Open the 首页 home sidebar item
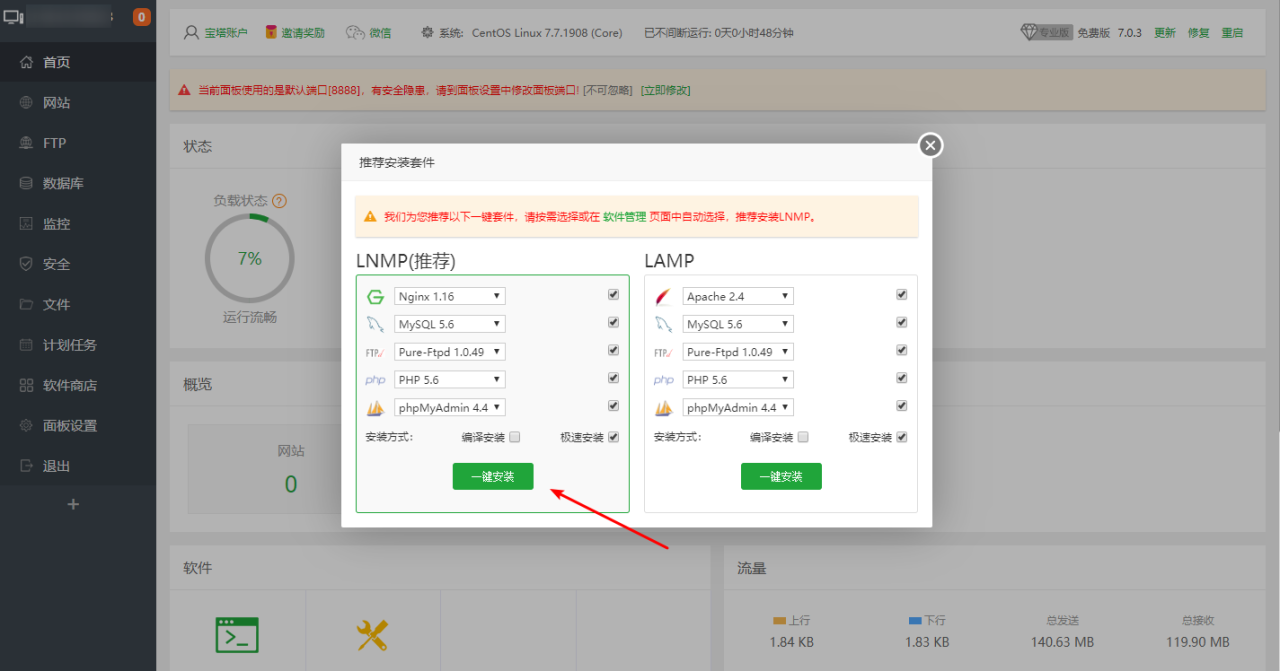1280x671 pixels. (78, 62)
